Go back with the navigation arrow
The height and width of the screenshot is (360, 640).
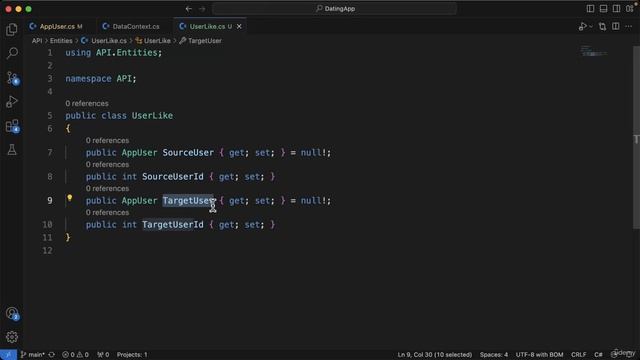189,9
